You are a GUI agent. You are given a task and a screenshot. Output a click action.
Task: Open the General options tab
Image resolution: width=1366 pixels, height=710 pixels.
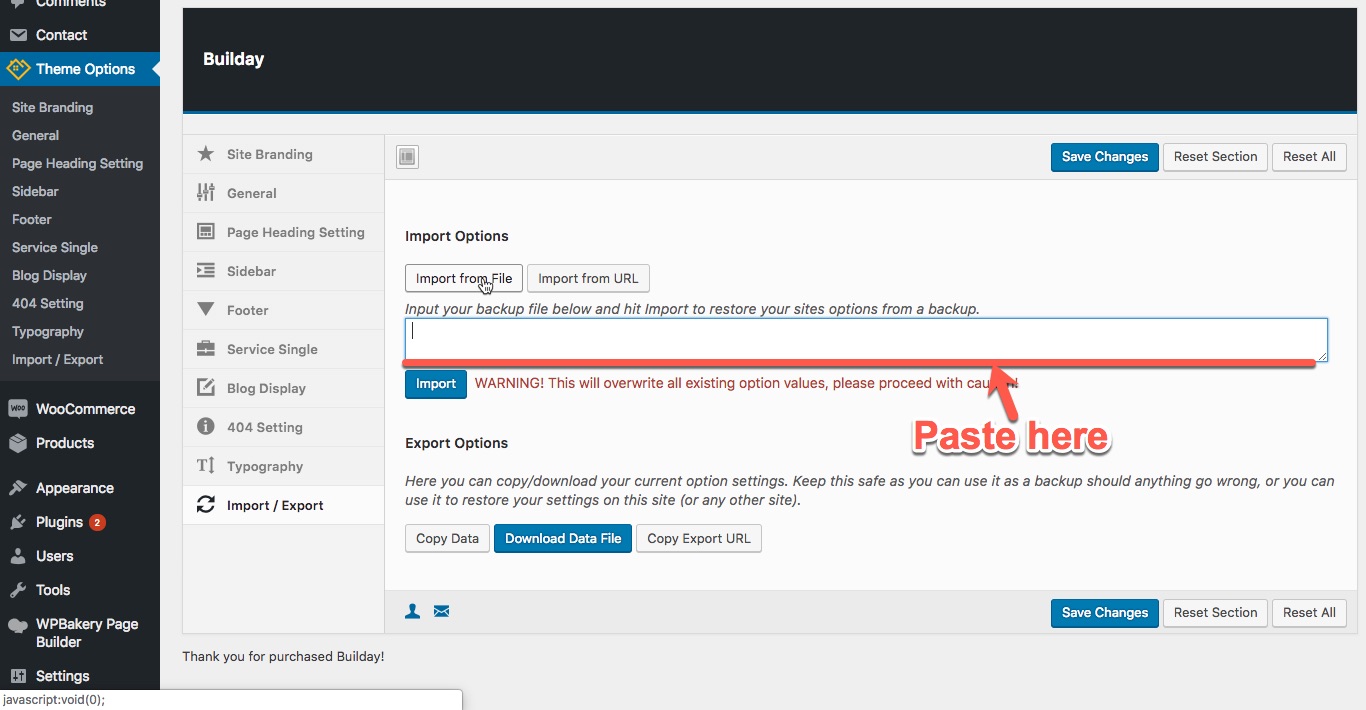pyautogui.click(x=283, y=193)
